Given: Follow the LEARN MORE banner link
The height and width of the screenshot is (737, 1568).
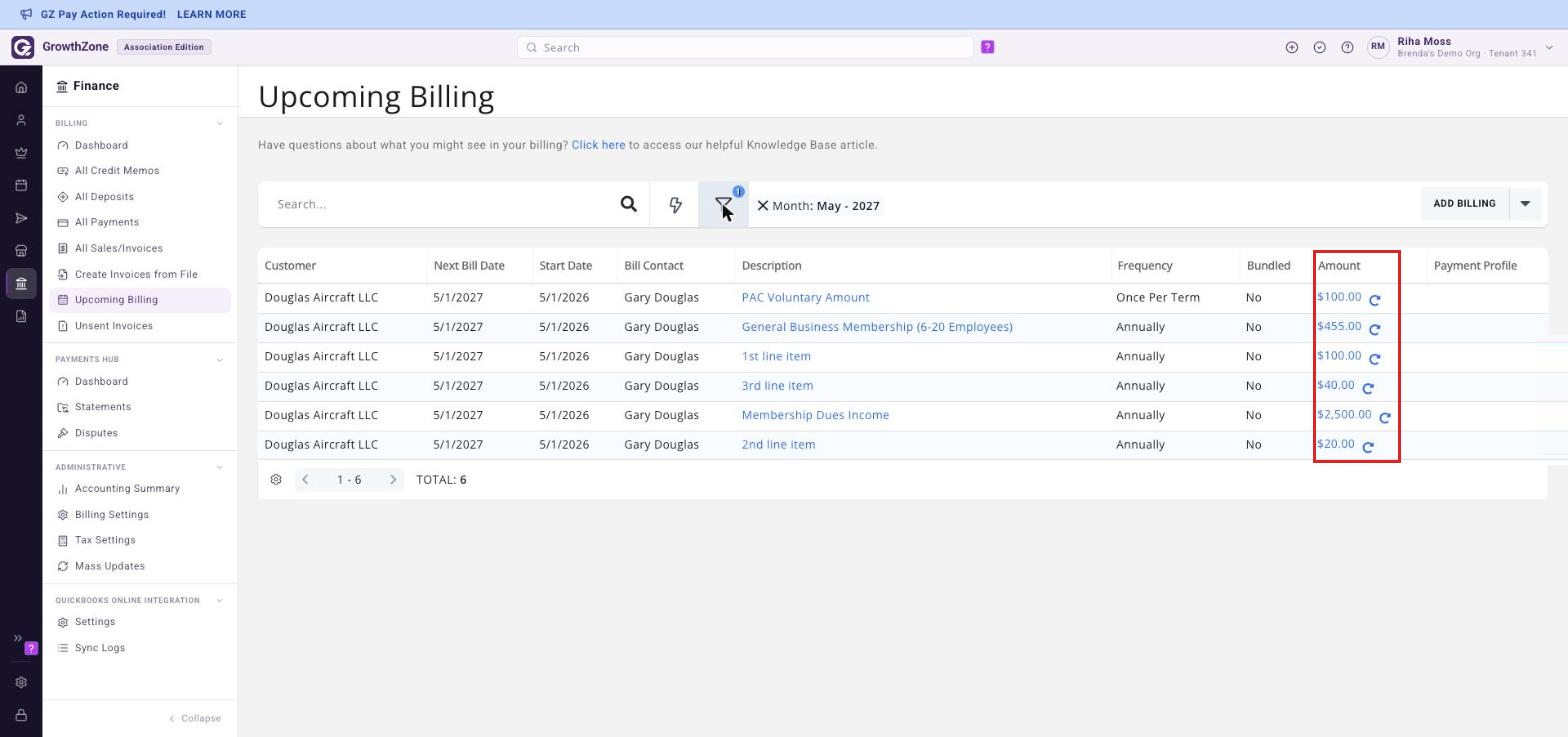Looking at the screenshot, I should click(211, 15).
